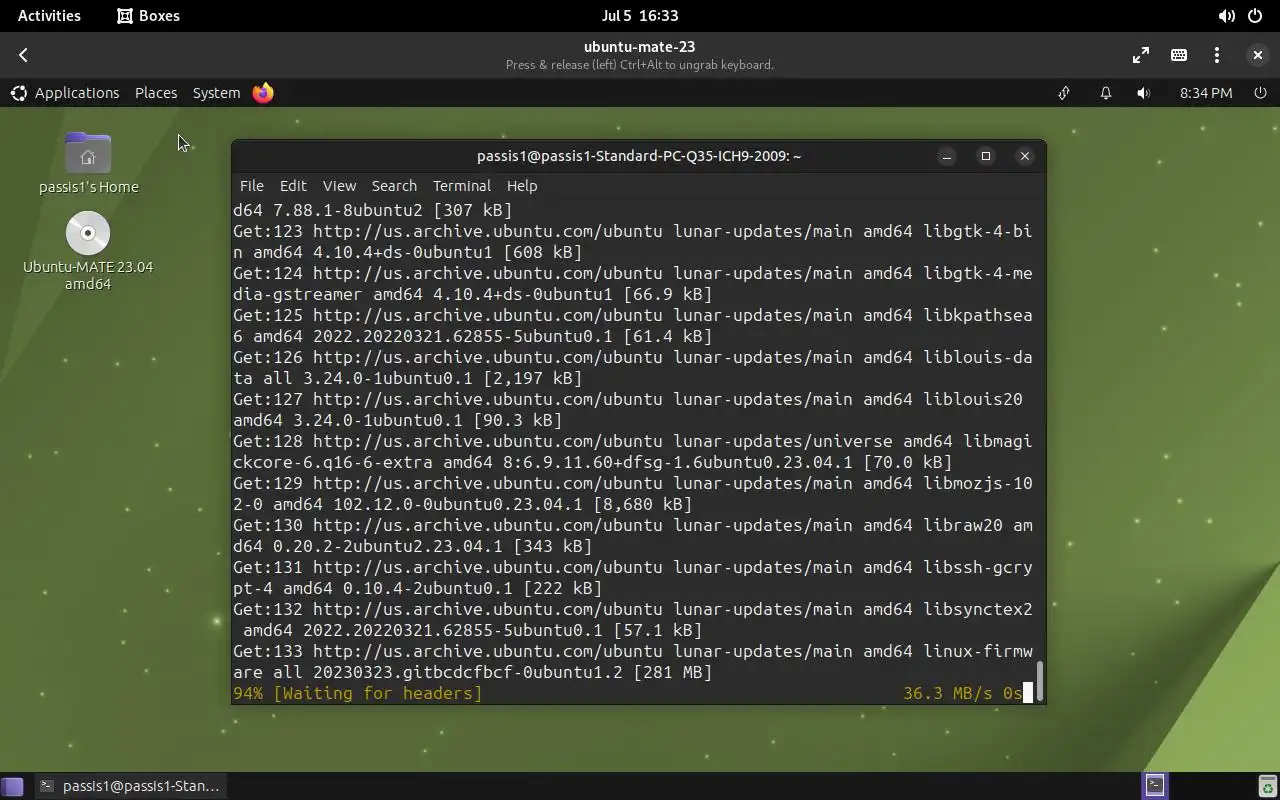Image resolution: width=1280 pixels, height=800 pixels.
Task: Click '94% [Waiting for headers]' progress text
Action: [357, 693]
